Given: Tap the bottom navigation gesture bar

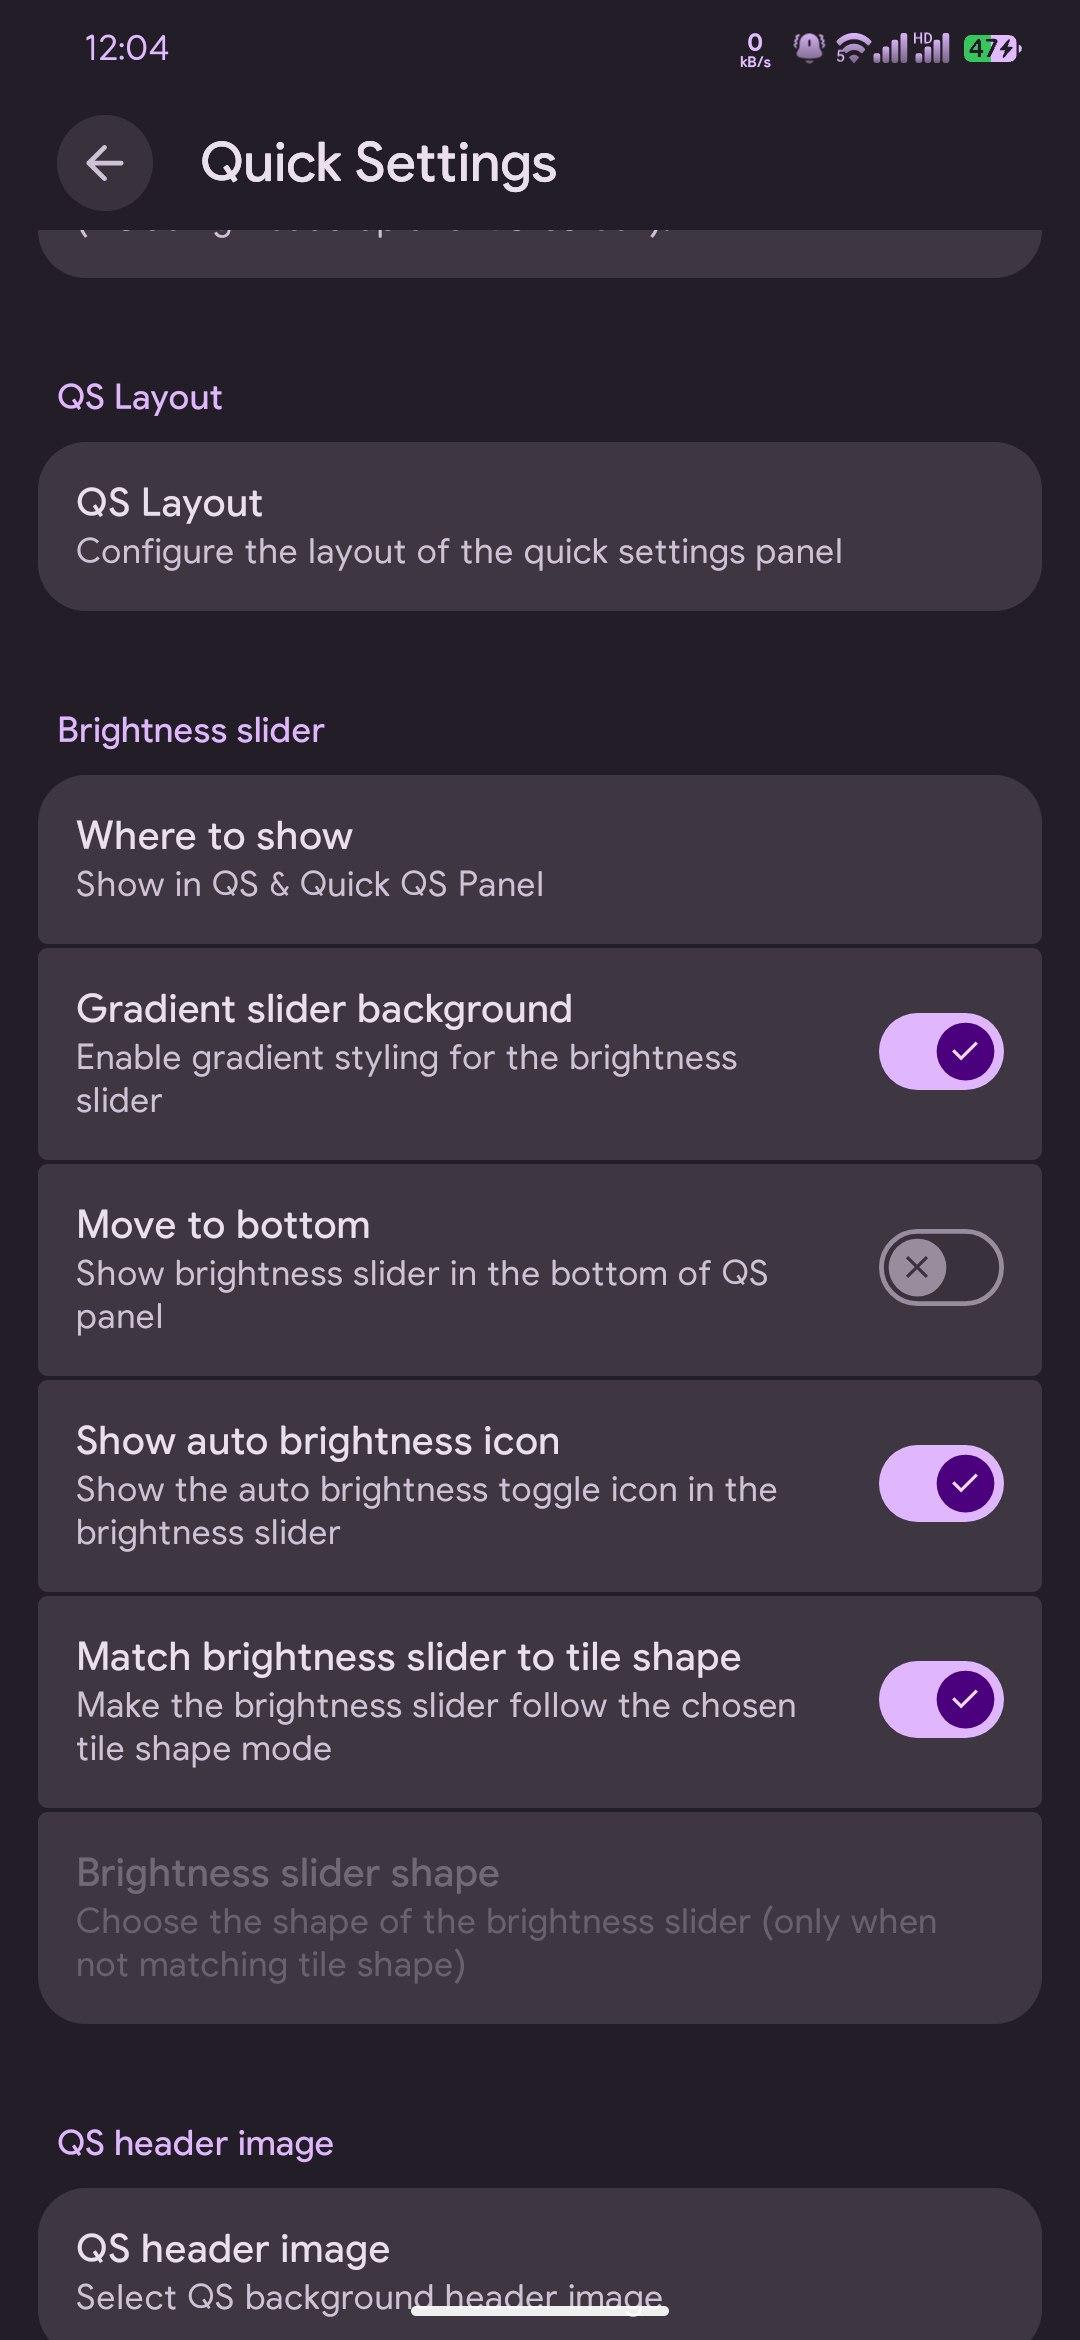Looking at the screenshot, I should (540, 2310).
